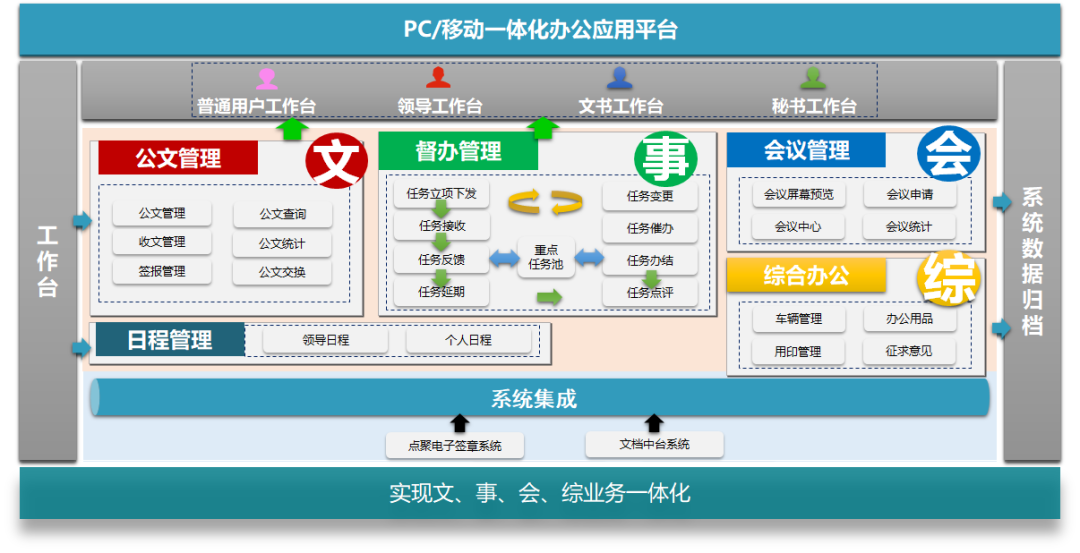Image resolution: width=1080 pixels, height=553 pixels.
Task: Click the PC/移动一体化办公应用平台 title banner
Action: (540, 30)
